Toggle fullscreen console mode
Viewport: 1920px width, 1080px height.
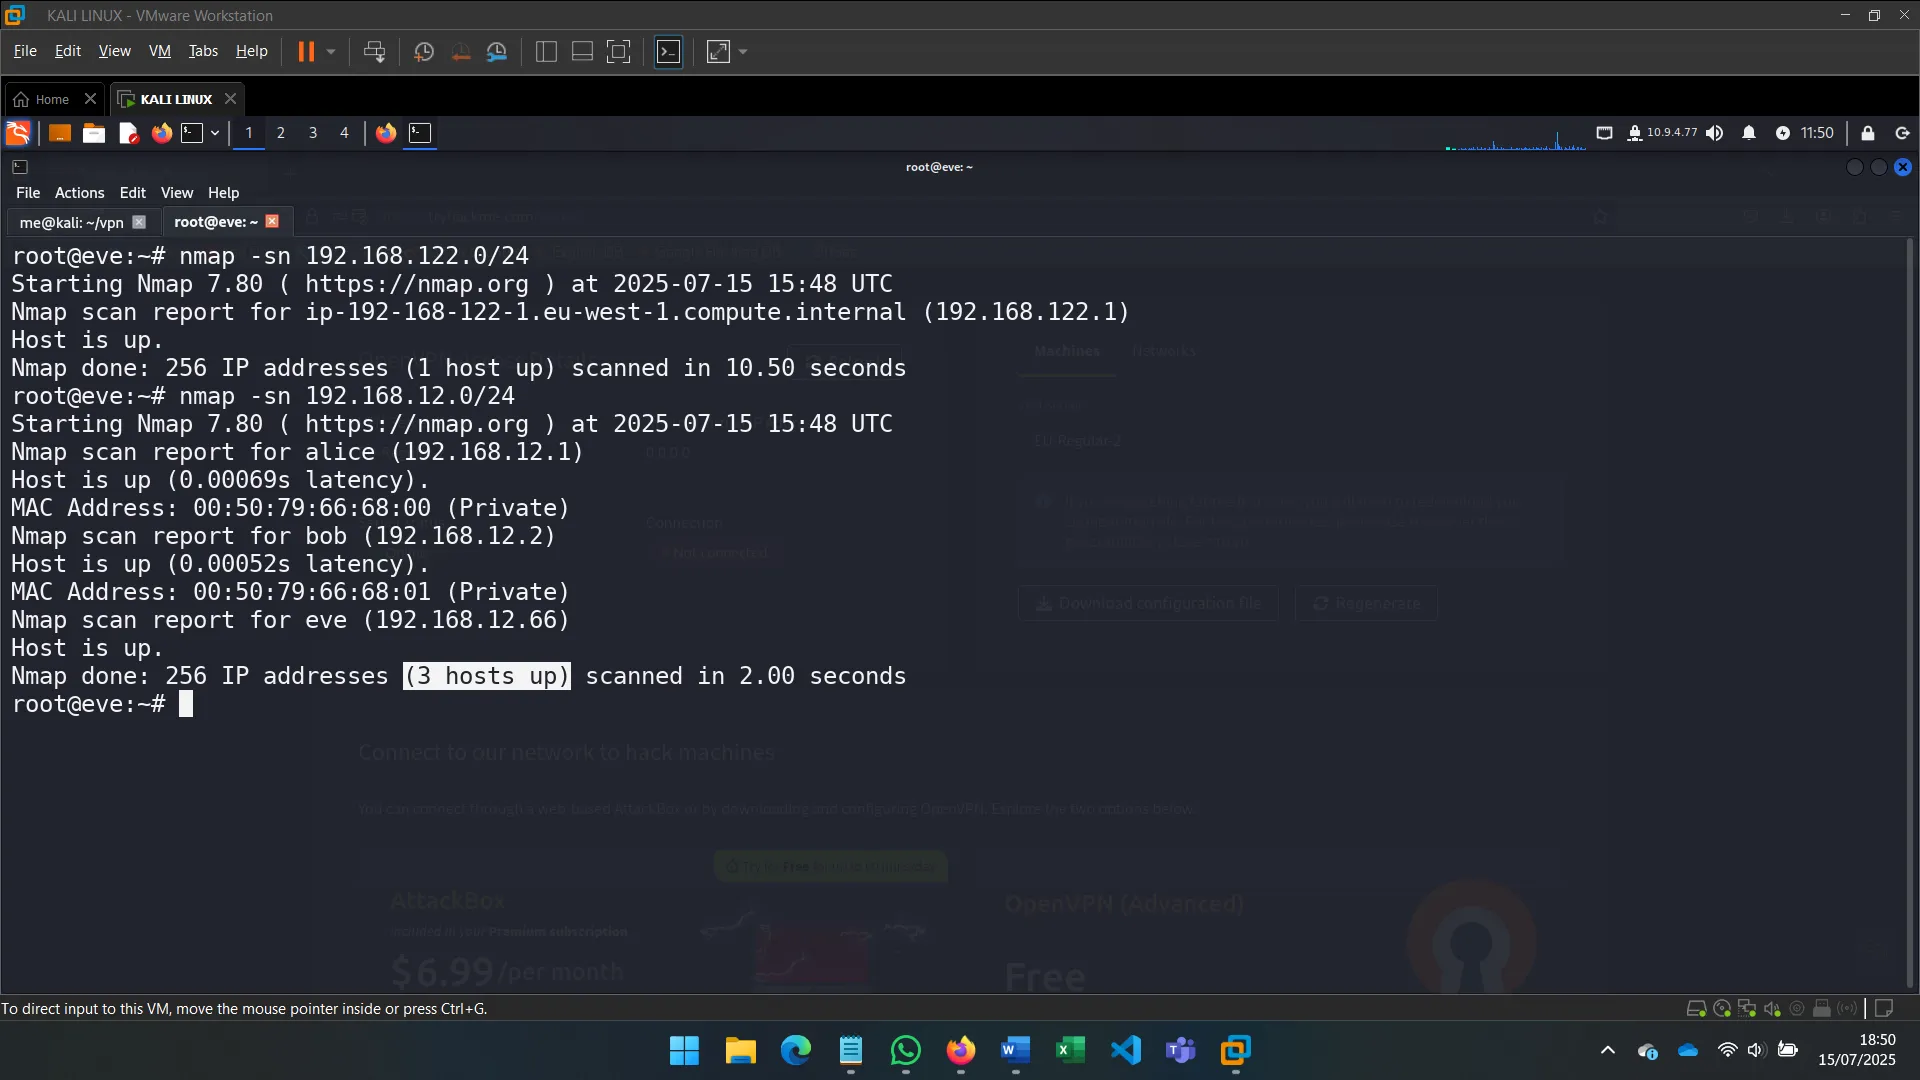619,51
